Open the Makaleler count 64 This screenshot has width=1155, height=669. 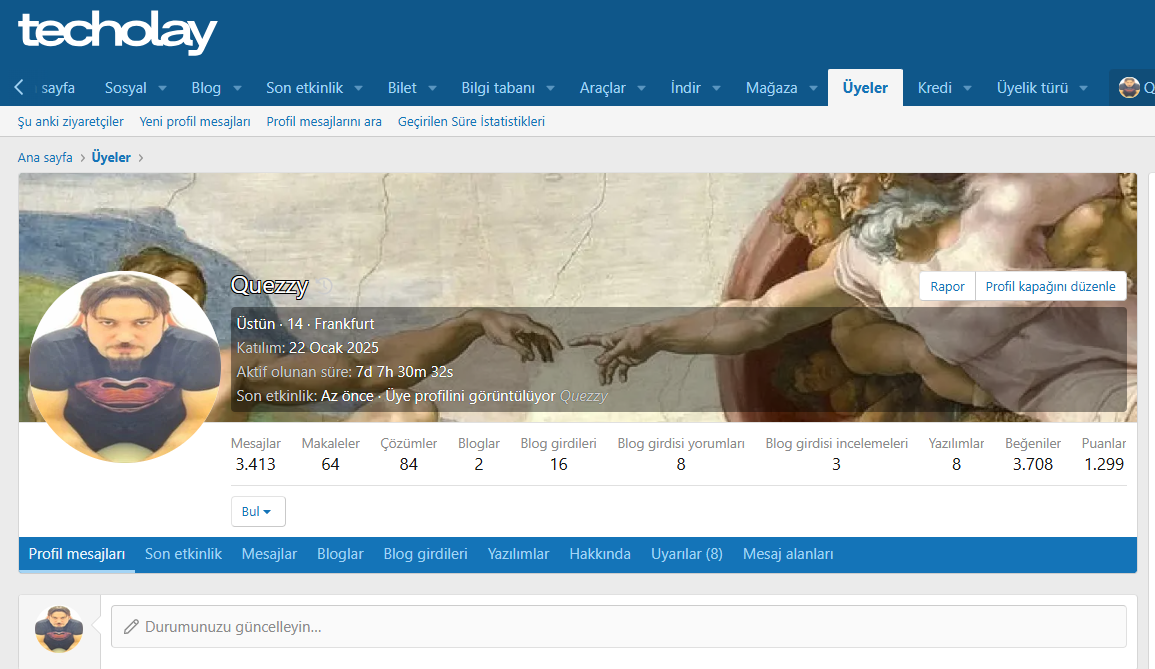click(330, 464)
